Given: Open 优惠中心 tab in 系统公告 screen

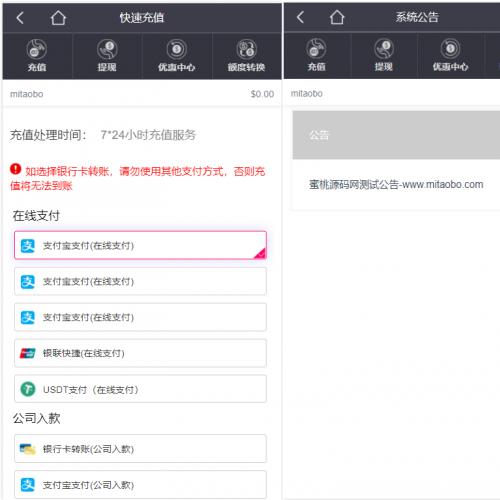Looking at the screenshot, I should pyautogui.click(x=450, y=55).
